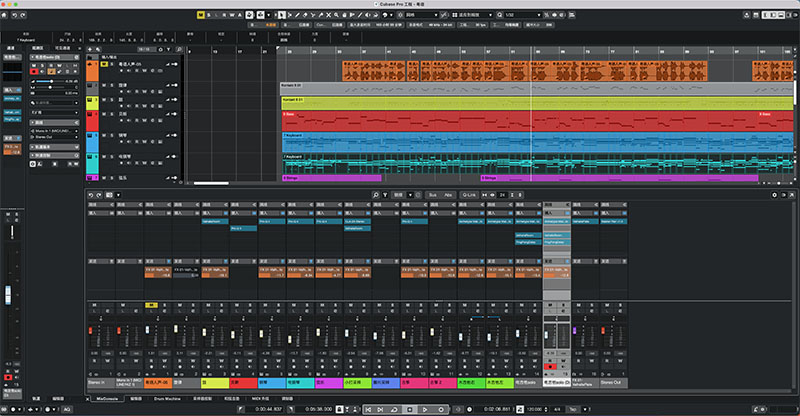The height and width of the screenshot is (416, 800).
Task: Click the left zone channel fader handle
Action: pyautogui.click(x=8, y=295)
